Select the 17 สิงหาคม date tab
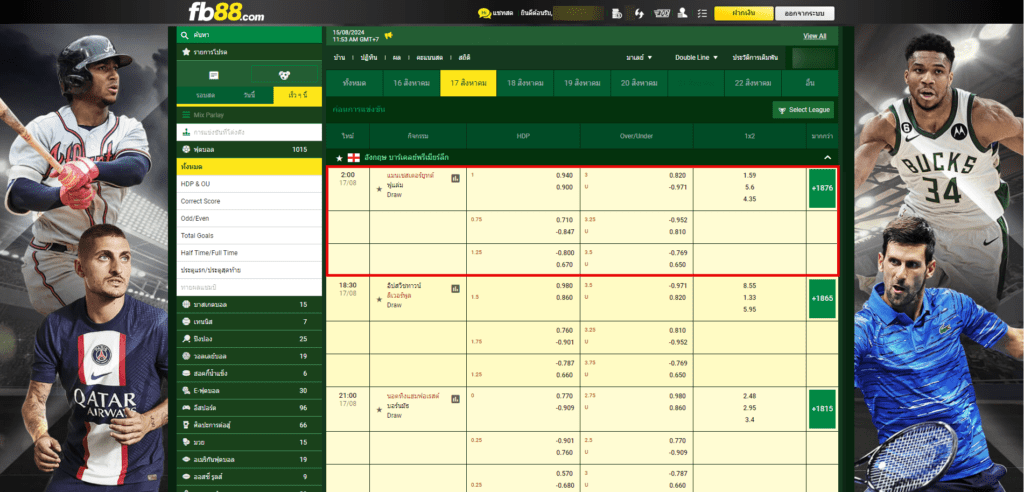The height and width of the screenshot is (492, 1024). click(x=468, y=83)
